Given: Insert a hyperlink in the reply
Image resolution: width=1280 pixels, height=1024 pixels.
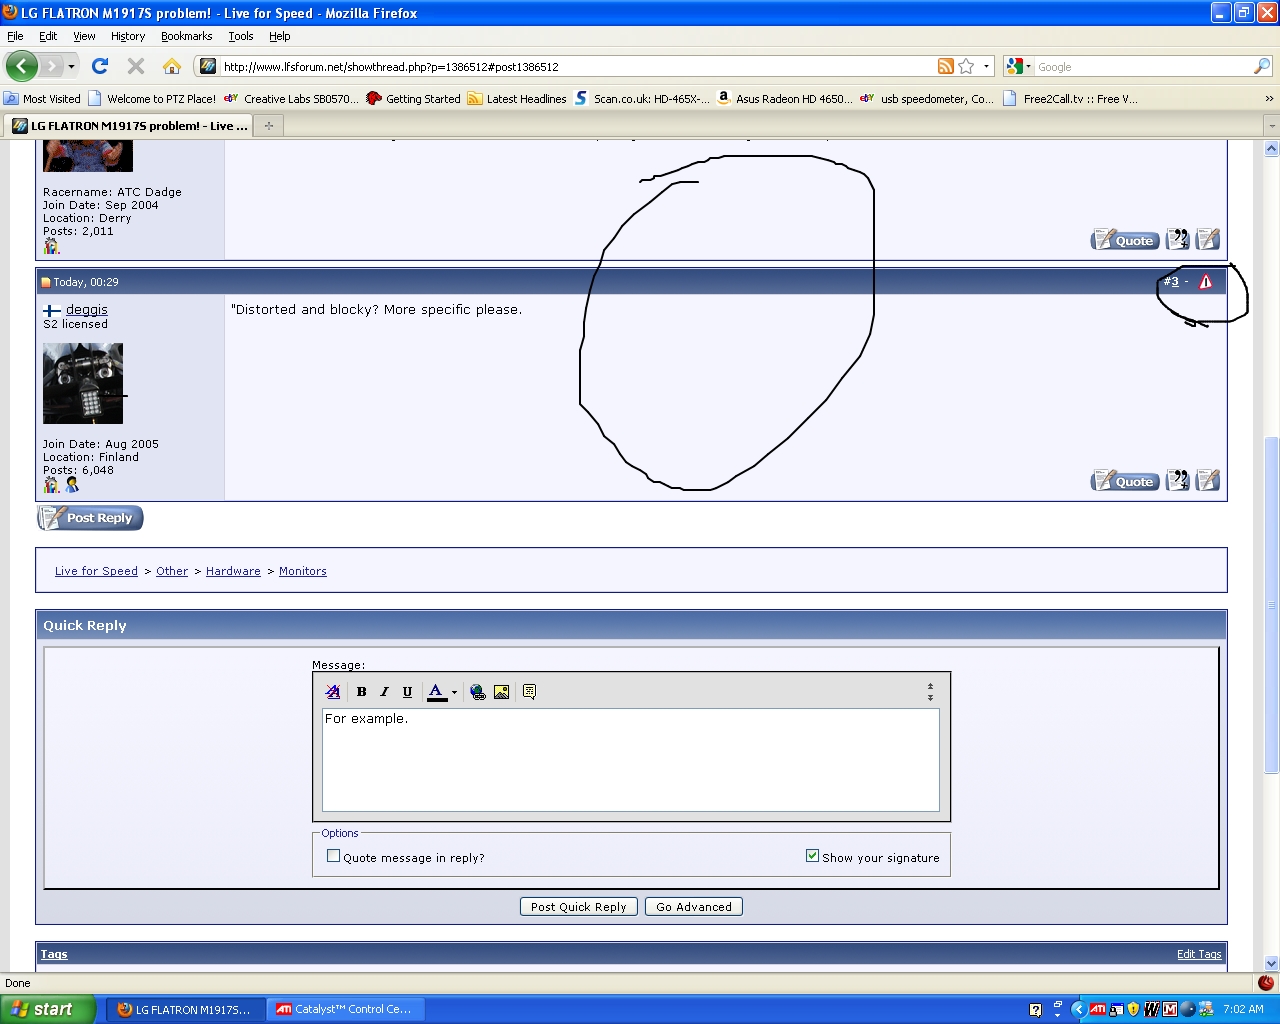Looking at the screenshot, I should click(478, 691).
